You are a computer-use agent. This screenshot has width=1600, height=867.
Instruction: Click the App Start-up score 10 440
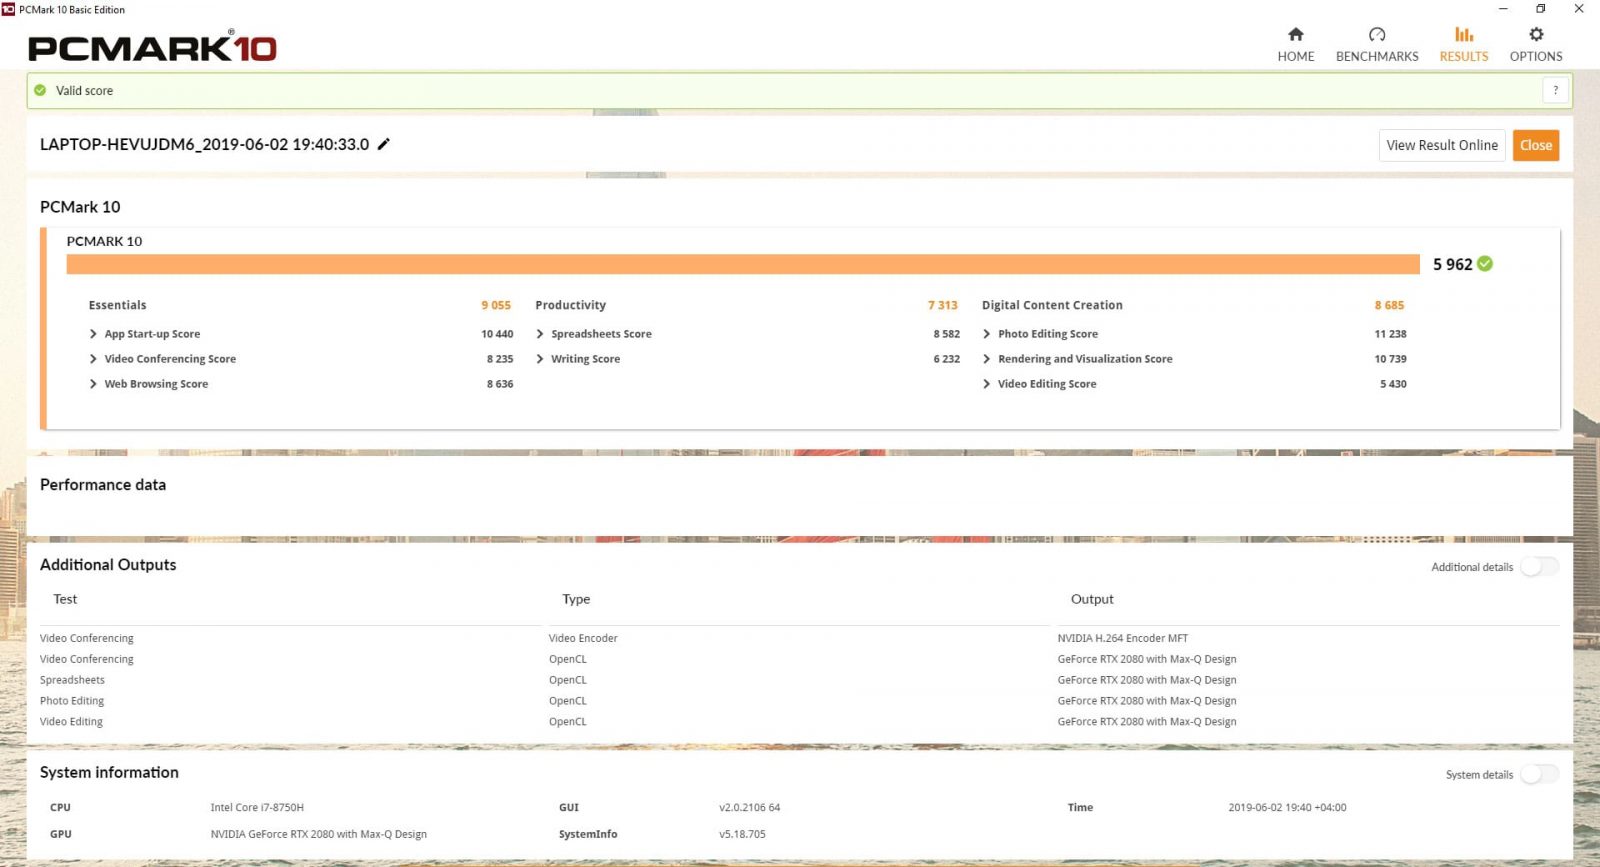pyautogui.click(x=497, y=334)
